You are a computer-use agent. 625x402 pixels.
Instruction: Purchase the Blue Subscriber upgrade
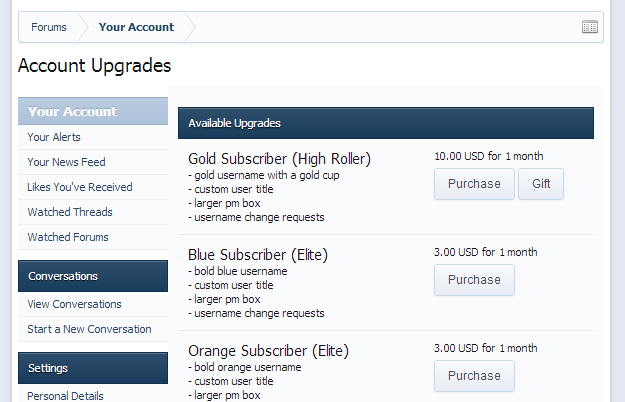click(x=474, y=280)
